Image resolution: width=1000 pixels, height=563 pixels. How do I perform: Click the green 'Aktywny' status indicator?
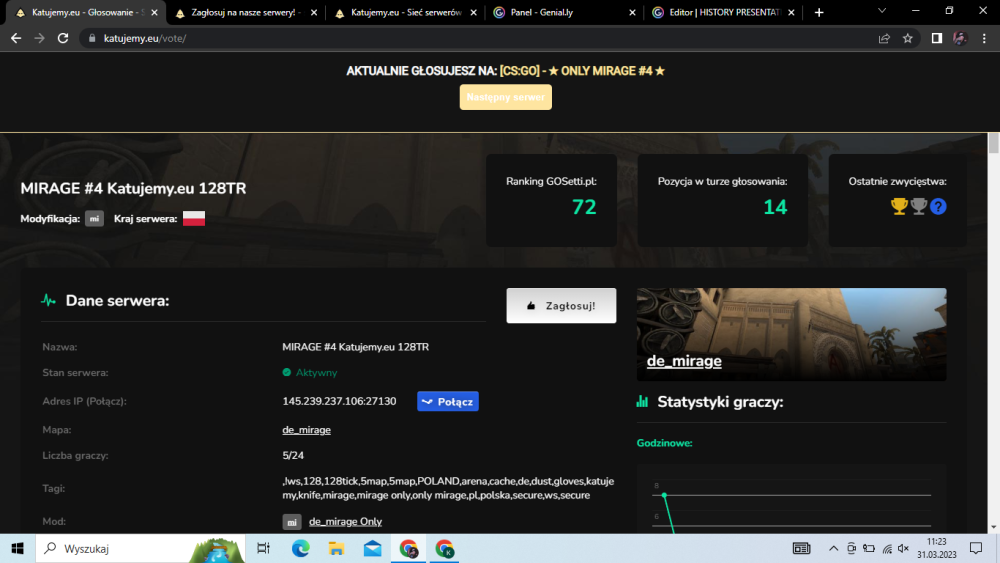pos(310,372)
